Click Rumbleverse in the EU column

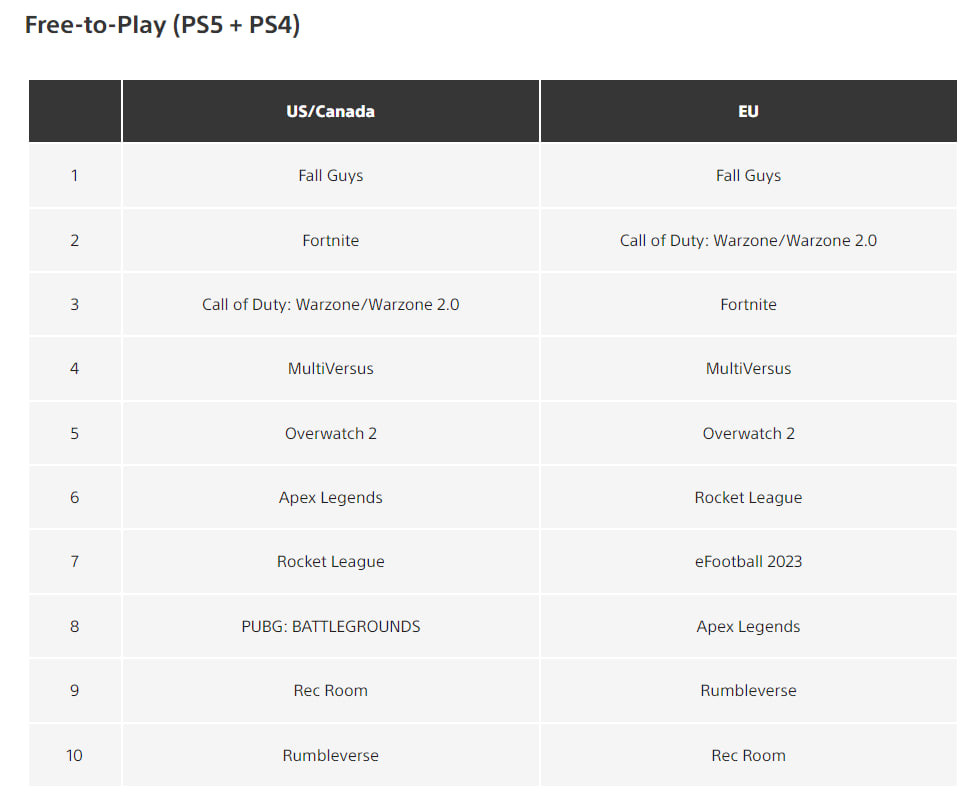(x=748, y=690)
